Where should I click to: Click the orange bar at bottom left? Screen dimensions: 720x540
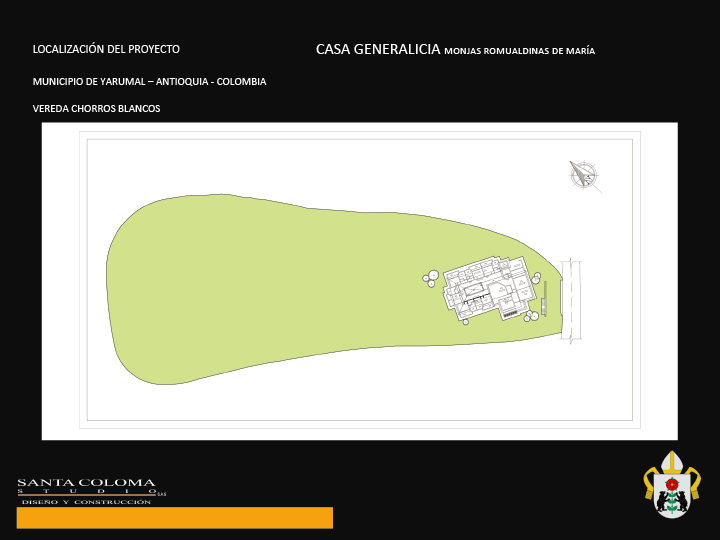(x=175, y=518)
